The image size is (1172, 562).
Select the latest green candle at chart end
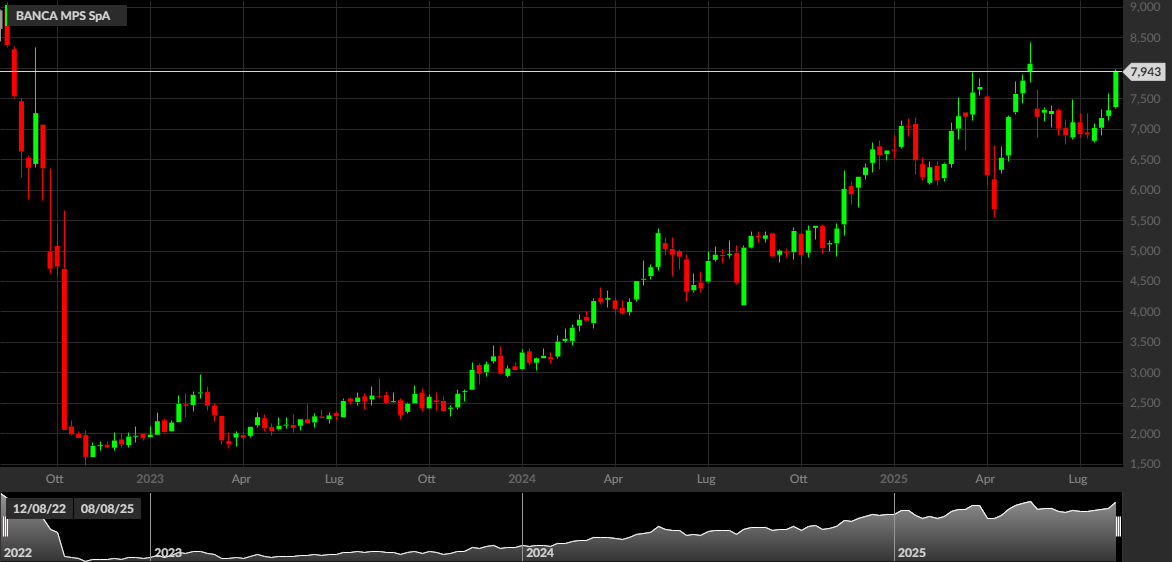(1115, 89)
